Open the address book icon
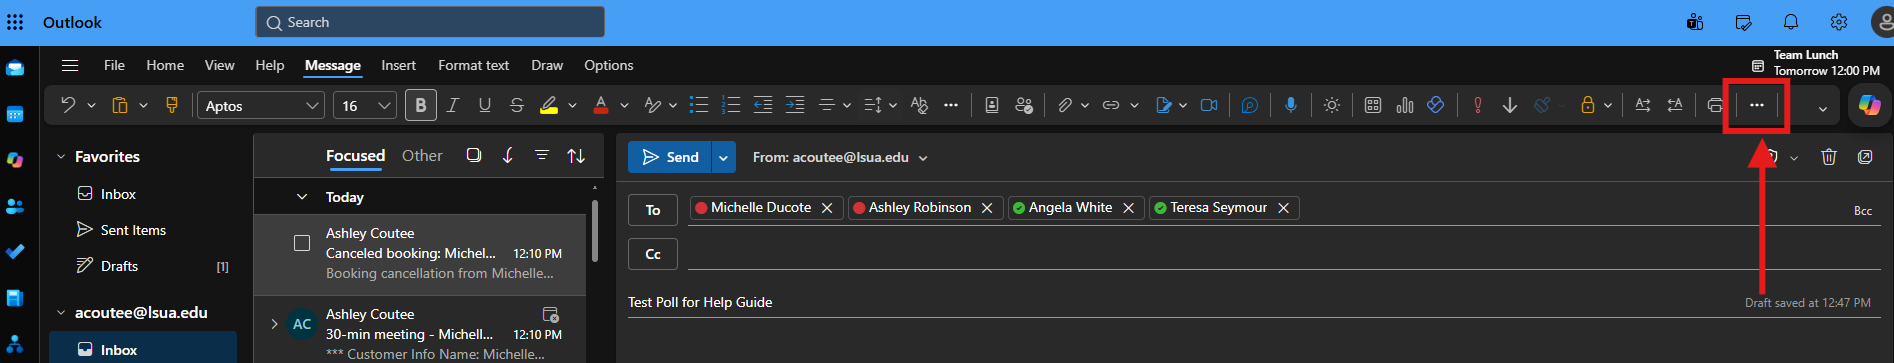The height and width of the screenshot is (363, 1894). [992, 105]
